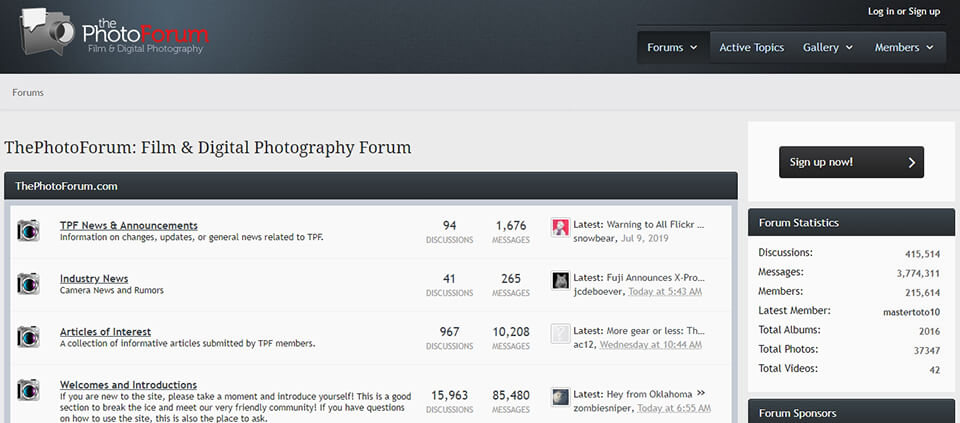Open ac12's avatar thumbnail
This screenshot has width=960, height=423.
560,334
